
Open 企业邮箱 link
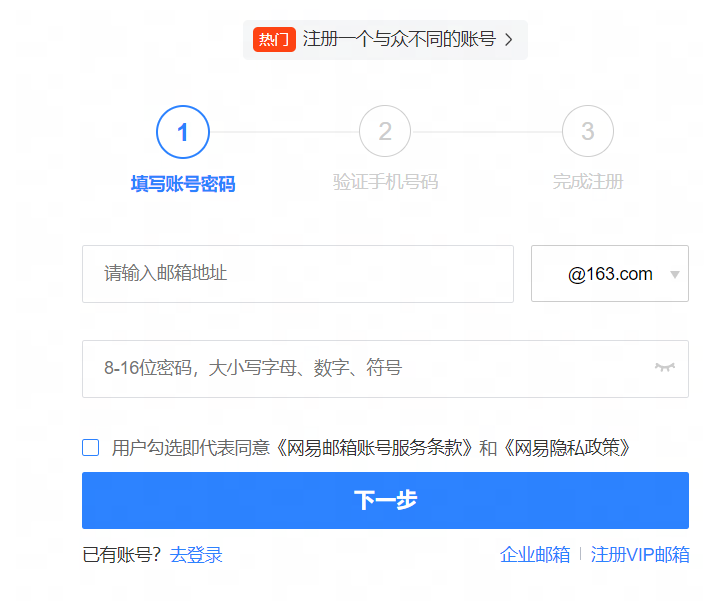pos(535,555)
